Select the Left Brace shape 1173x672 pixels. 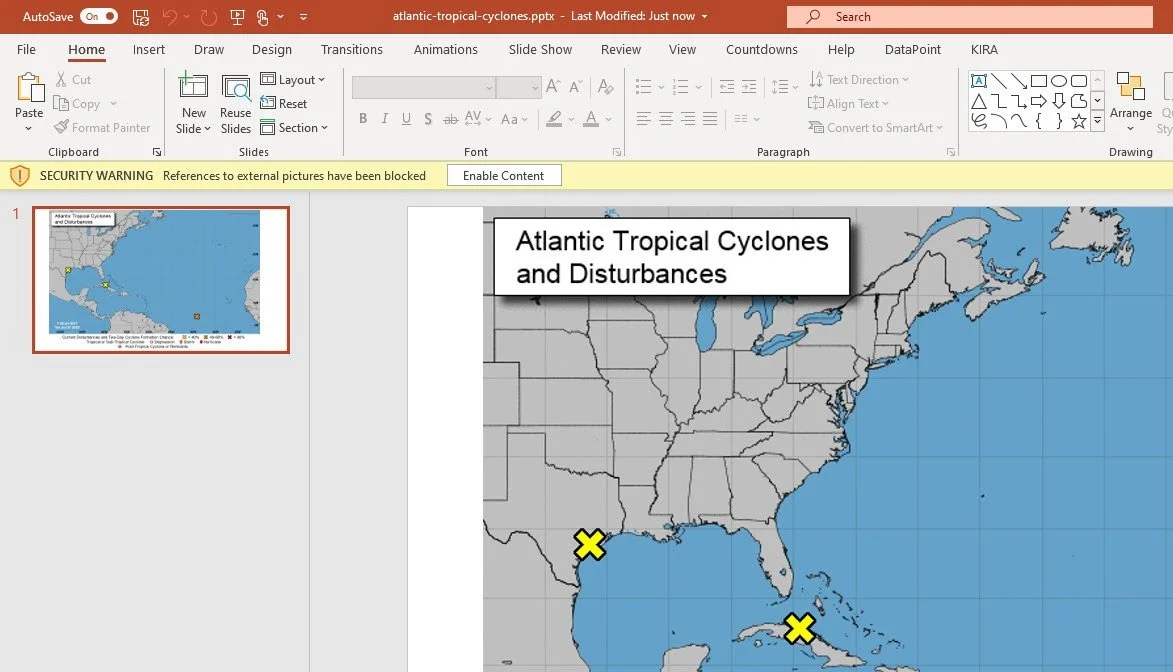click(1039, 120)
